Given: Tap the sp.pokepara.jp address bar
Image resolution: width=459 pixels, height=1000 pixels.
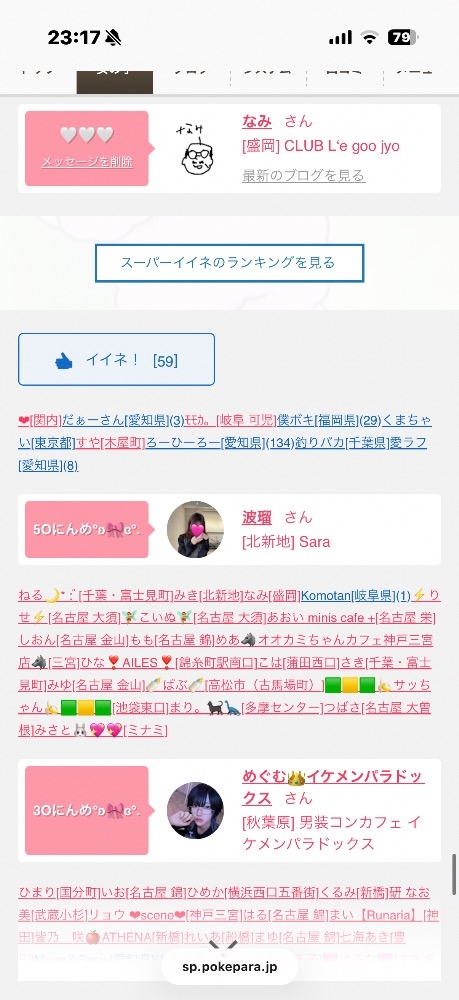Looking at the screenshot, I should [230, 967].
